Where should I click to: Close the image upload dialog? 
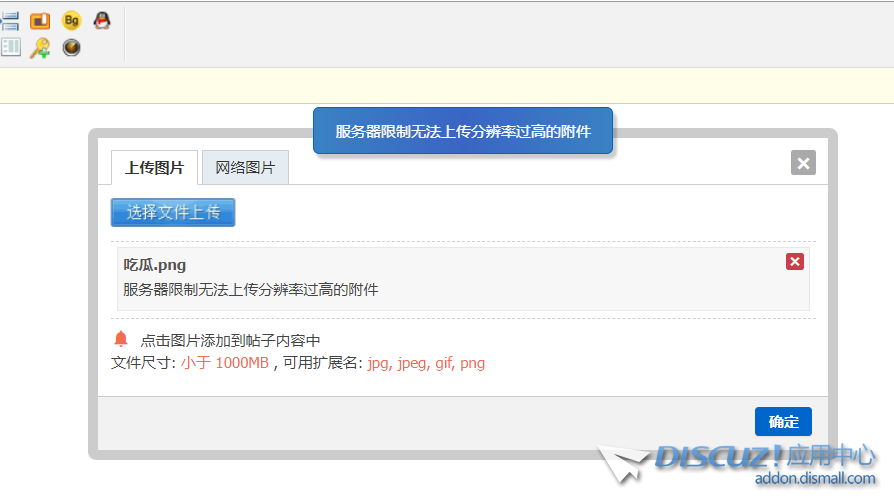click(x=803, y=163)
